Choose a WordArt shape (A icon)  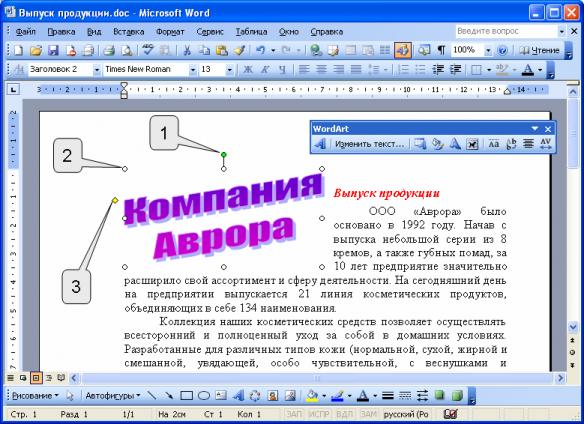(x=455, y=144)
